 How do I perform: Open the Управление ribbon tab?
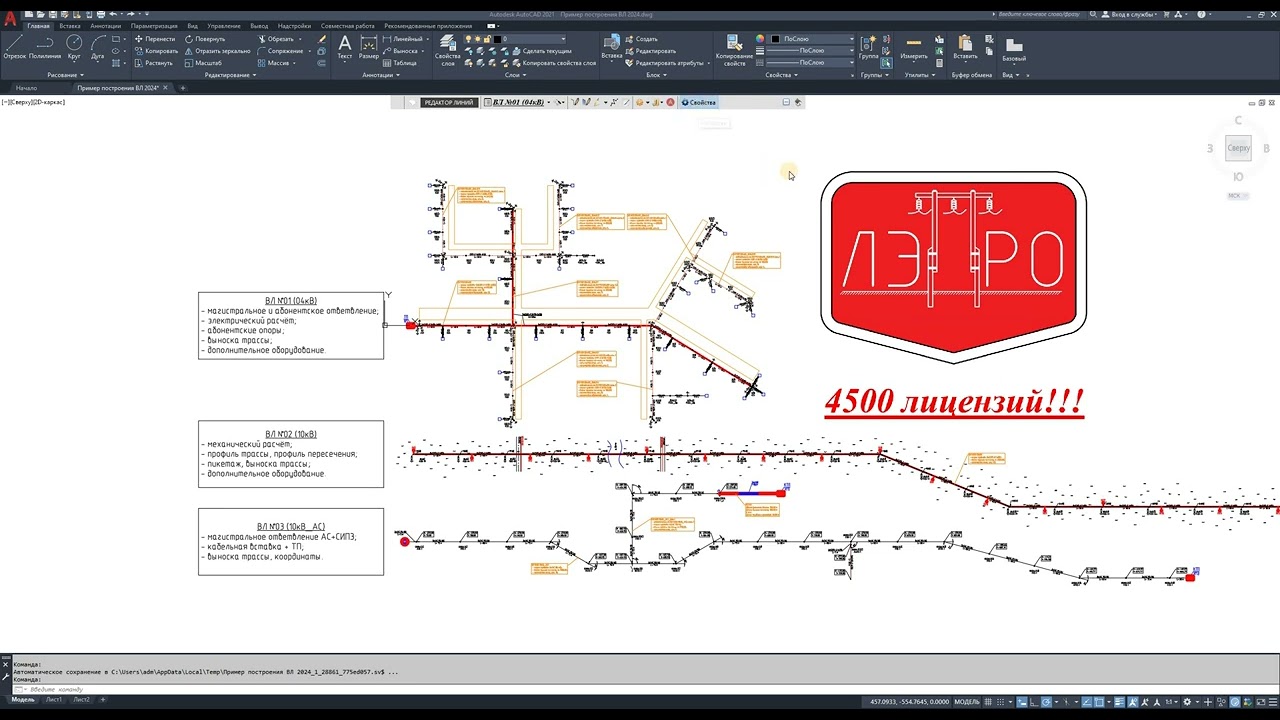click(x=224, y=26)
